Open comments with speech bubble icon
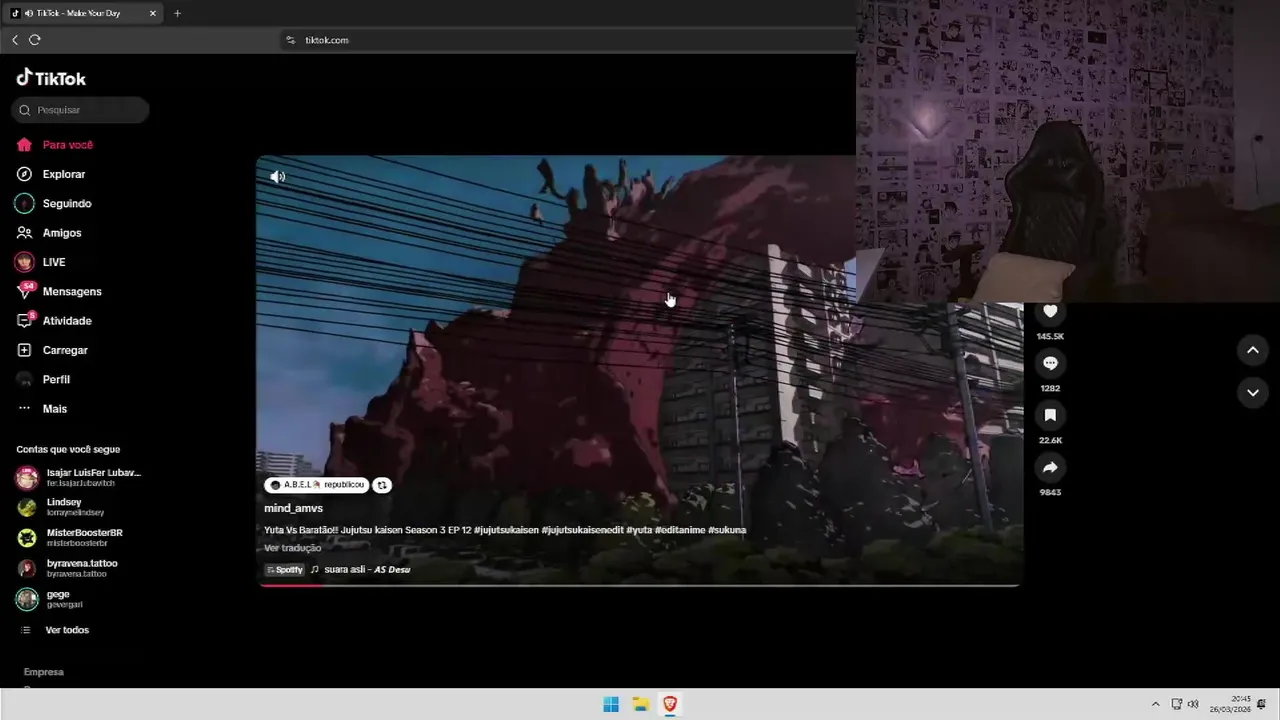The image size is (1280, 720). coord(1050,363)
